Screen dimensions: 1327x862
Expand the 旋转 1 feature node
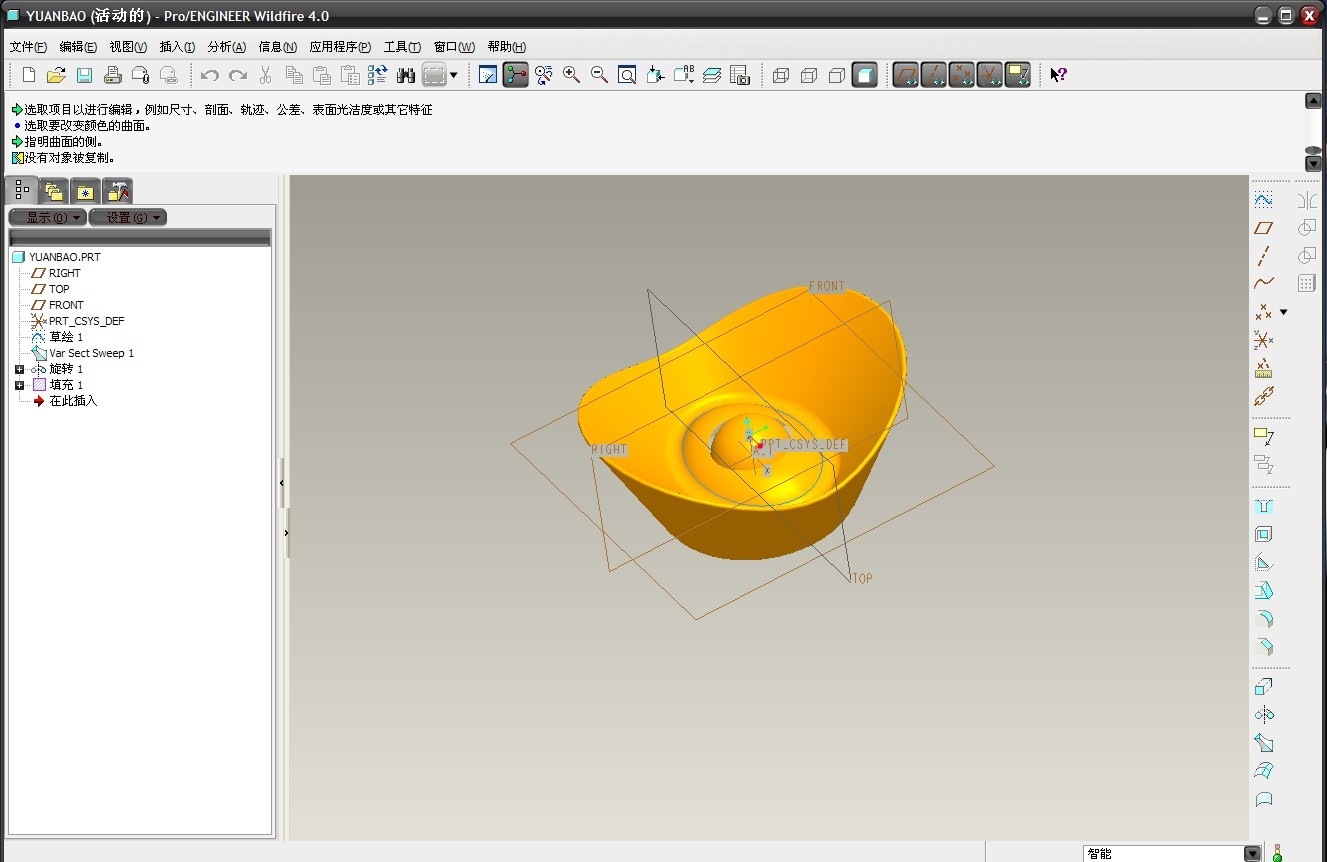[19, 369]
